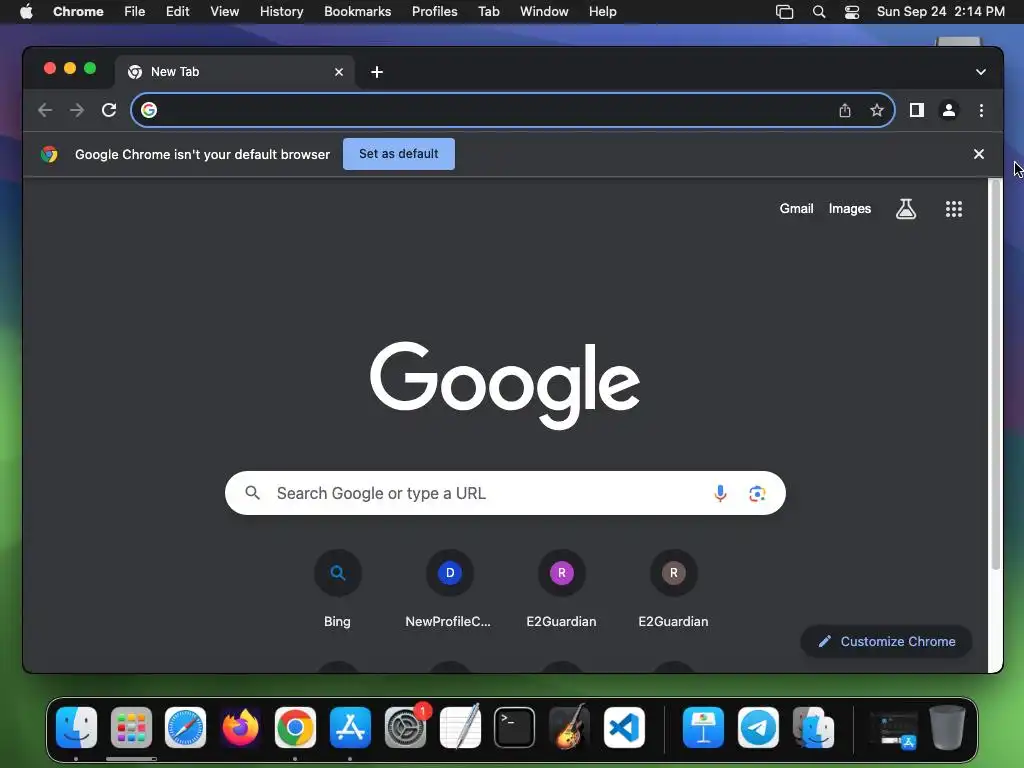Screen dimensions: 1024x768
Task: Open the File menu
Action: [x=135, y=12]
